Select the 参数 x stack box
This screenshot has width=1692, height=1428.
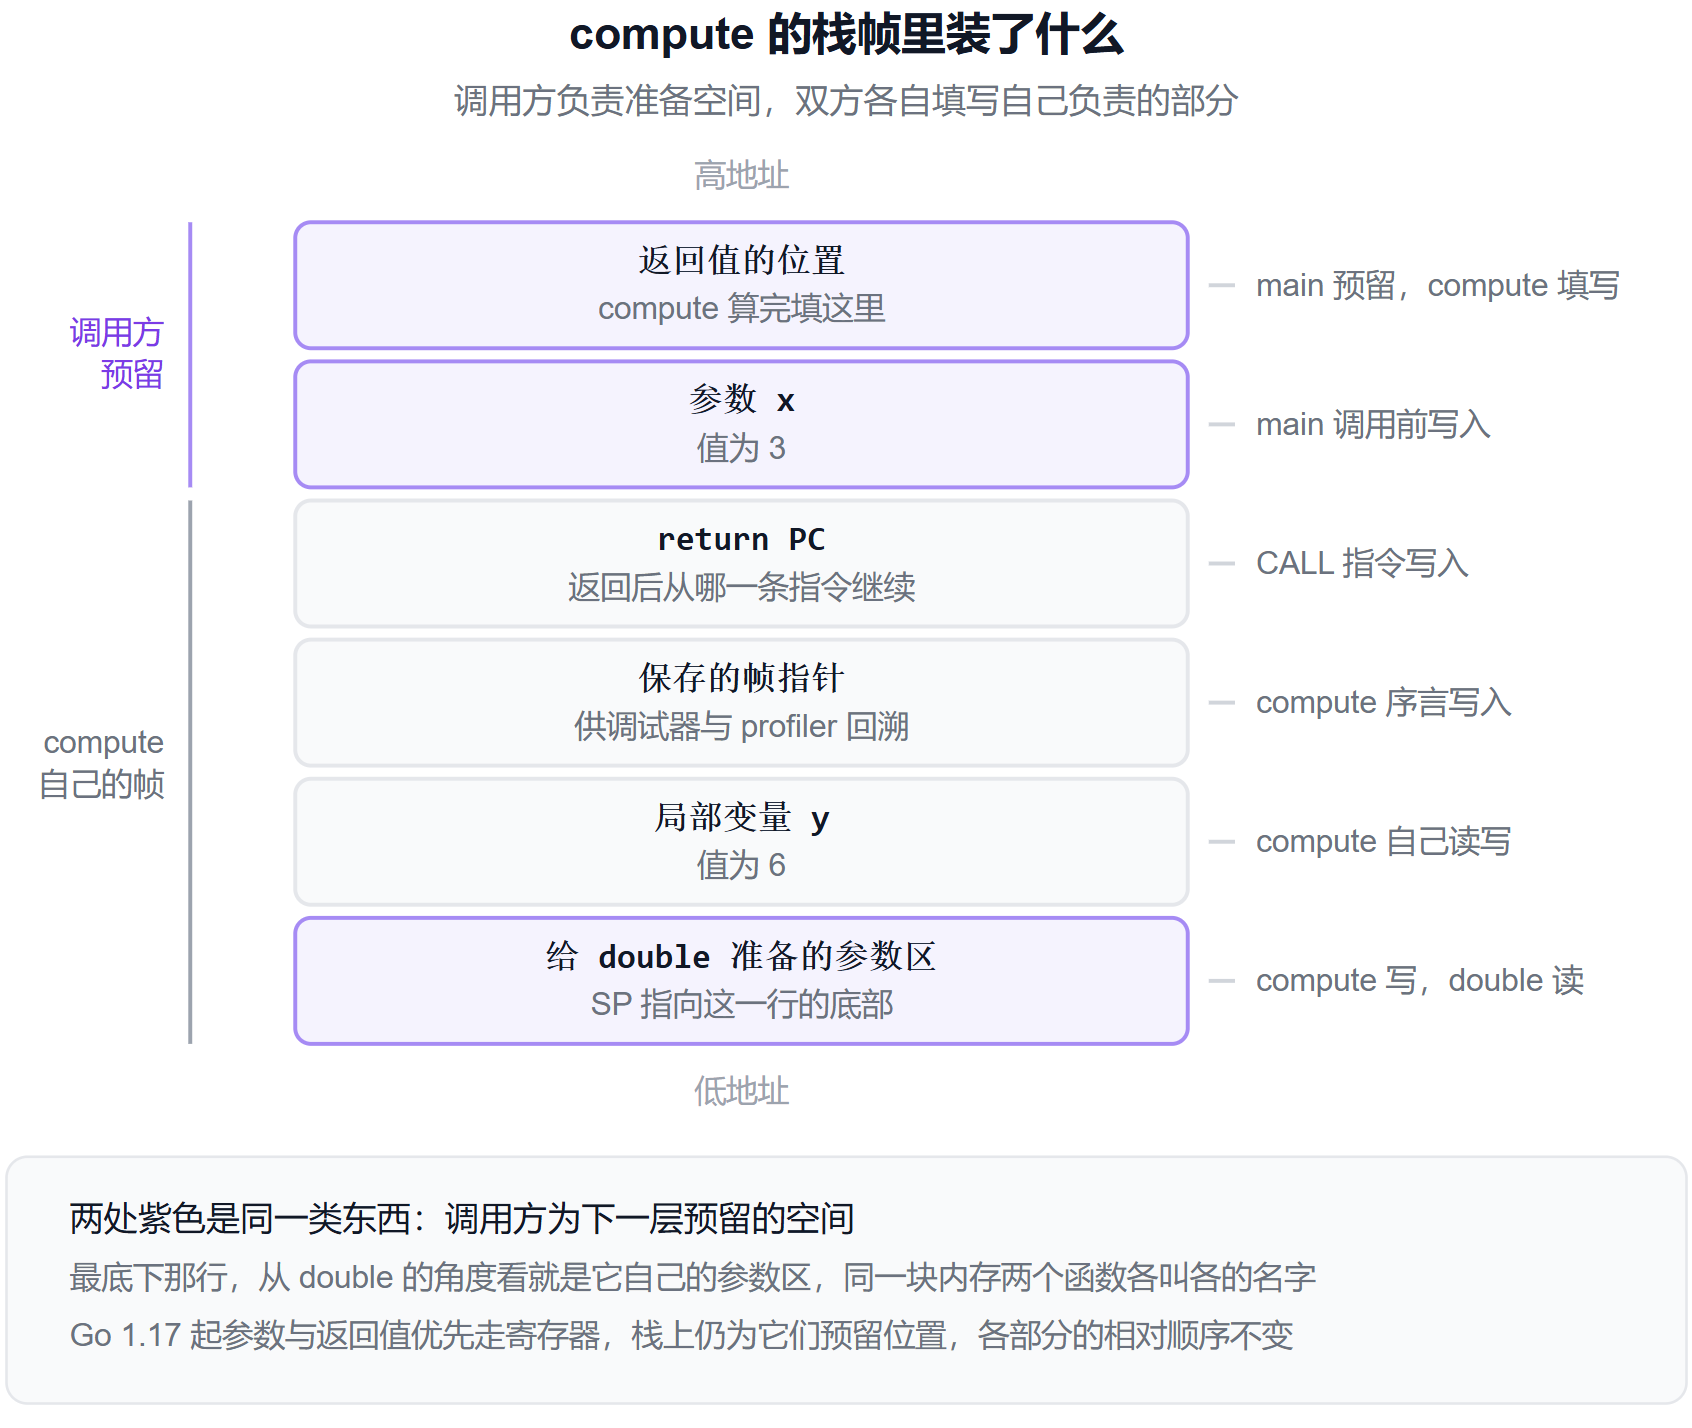[741, 424]
